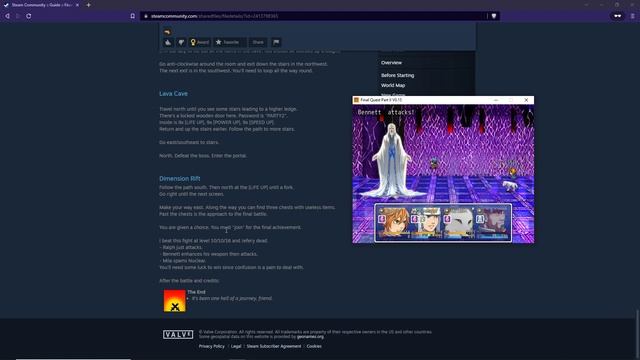This screenshot has width=640, height=360.
Task: Click The End achievement title
Action: [196, 292]
